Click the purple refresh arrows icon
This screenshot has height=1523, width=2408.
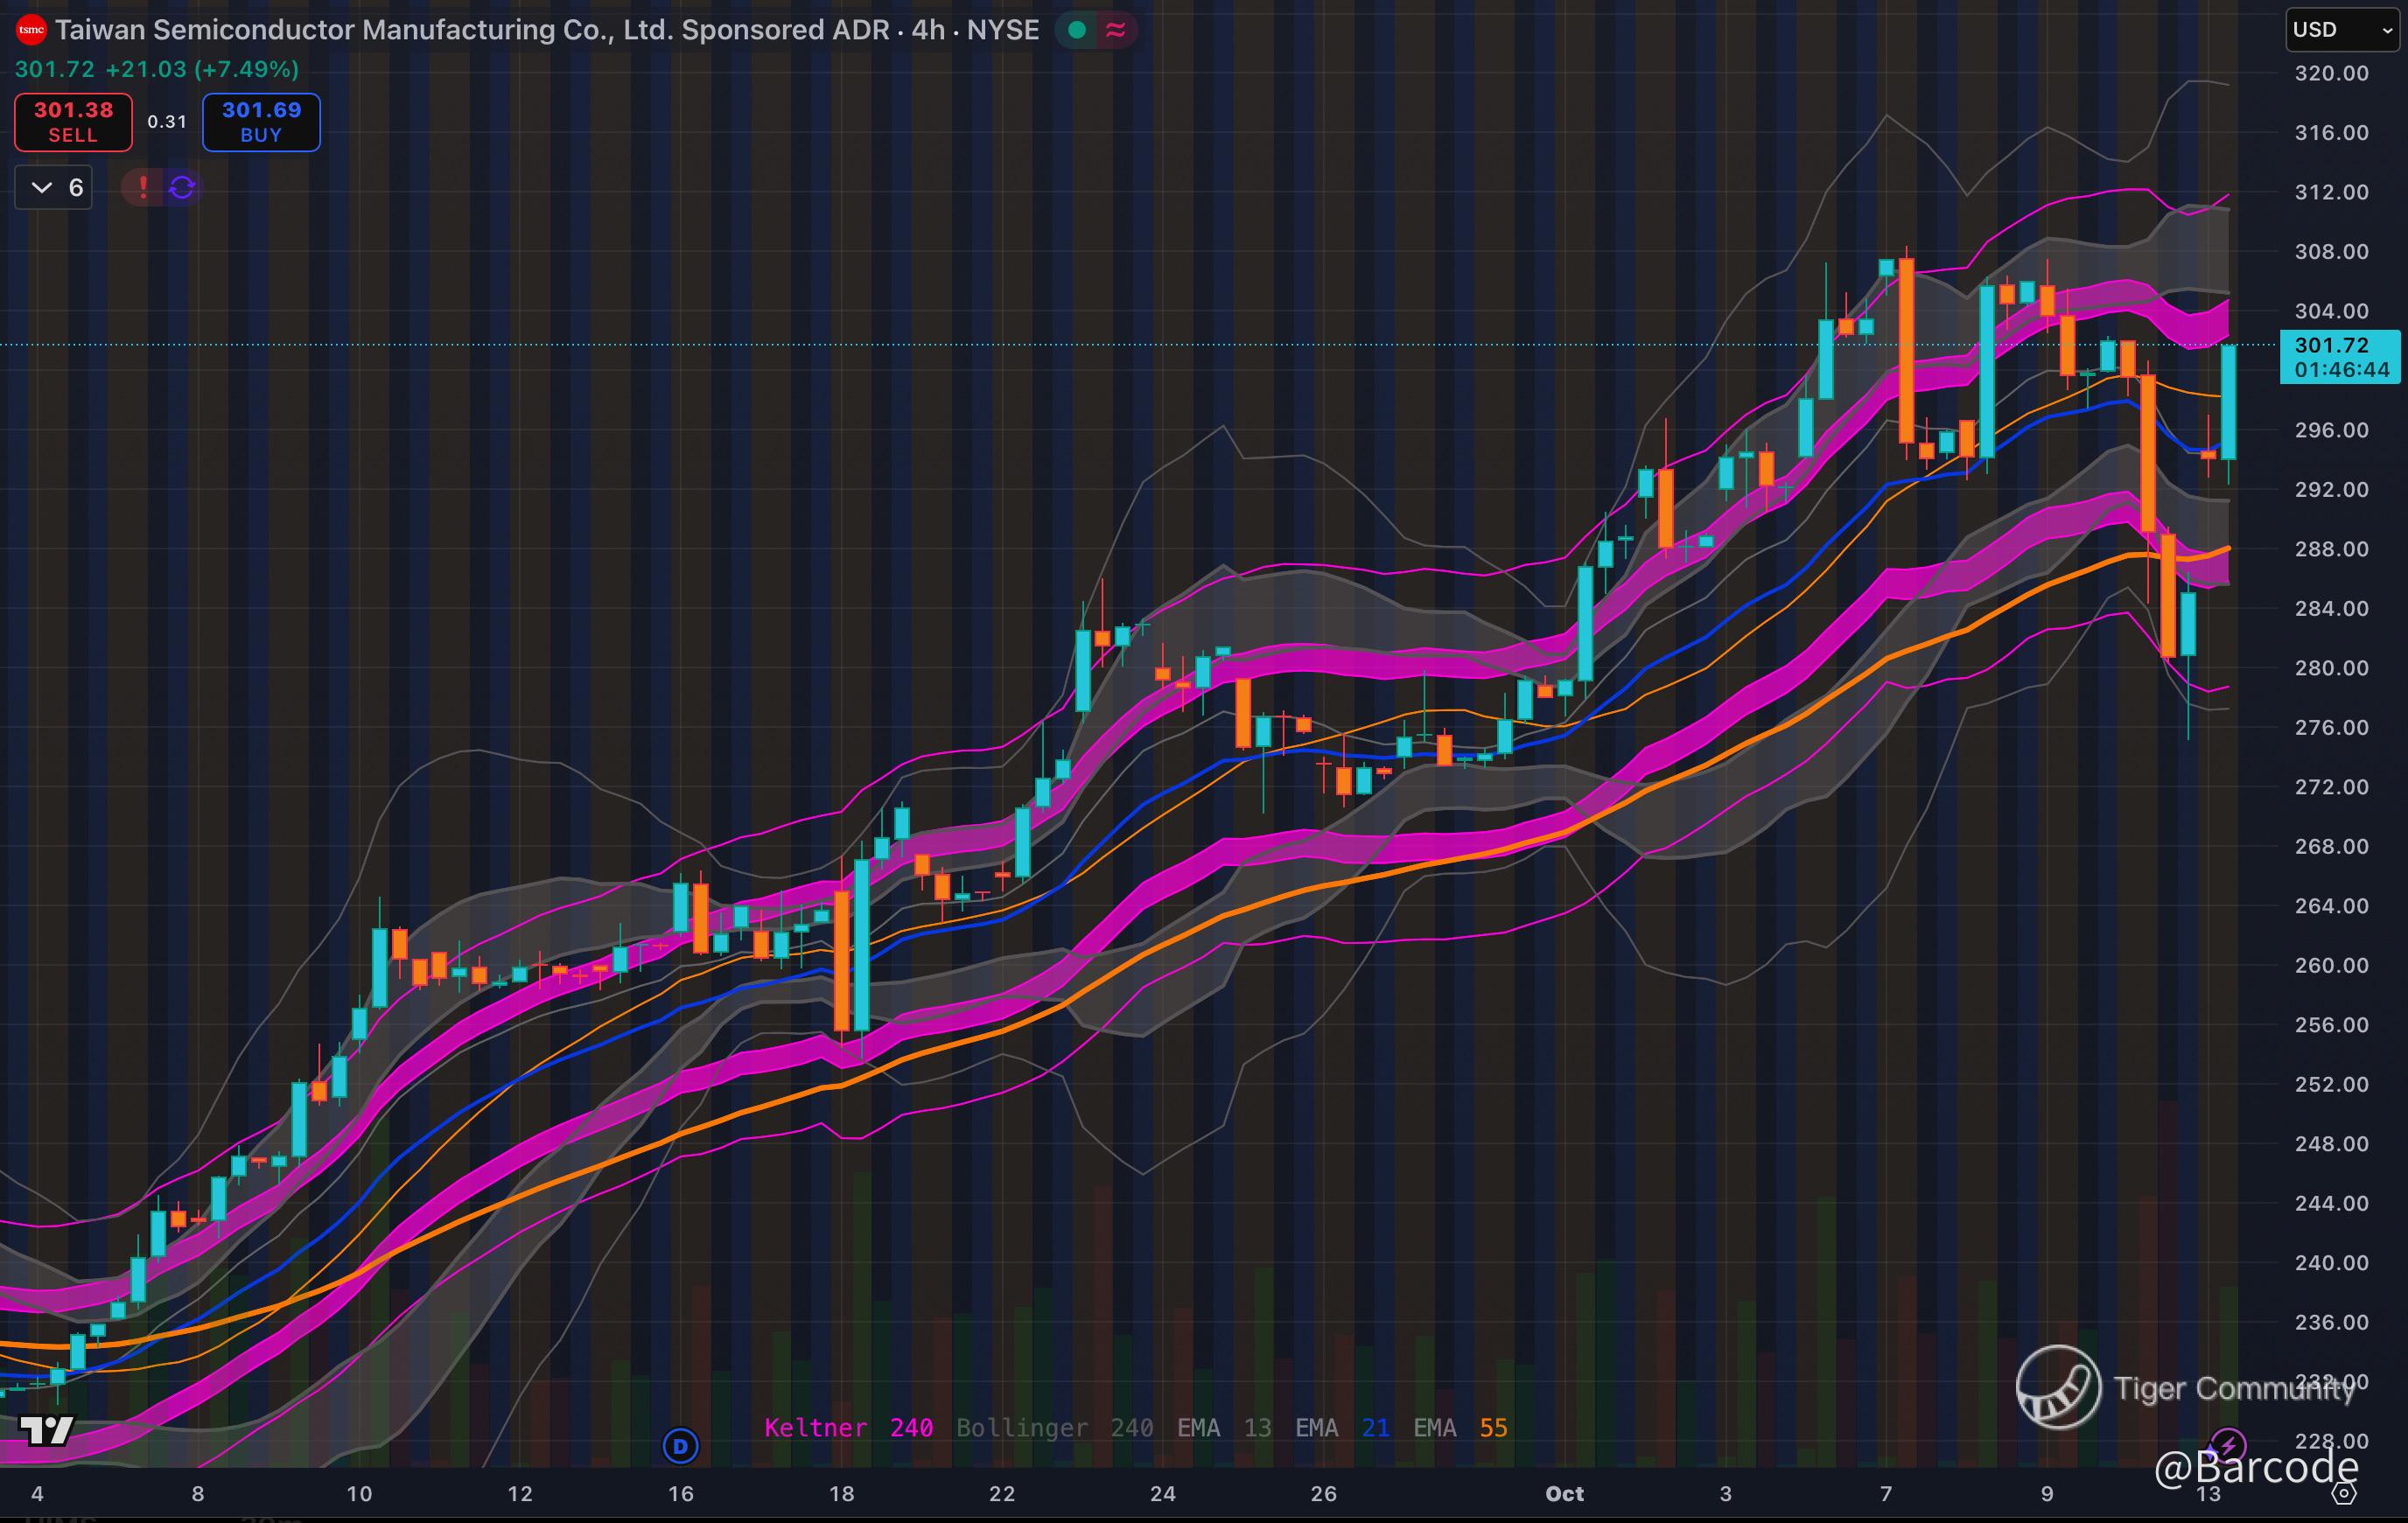click(x=182, y=187)
